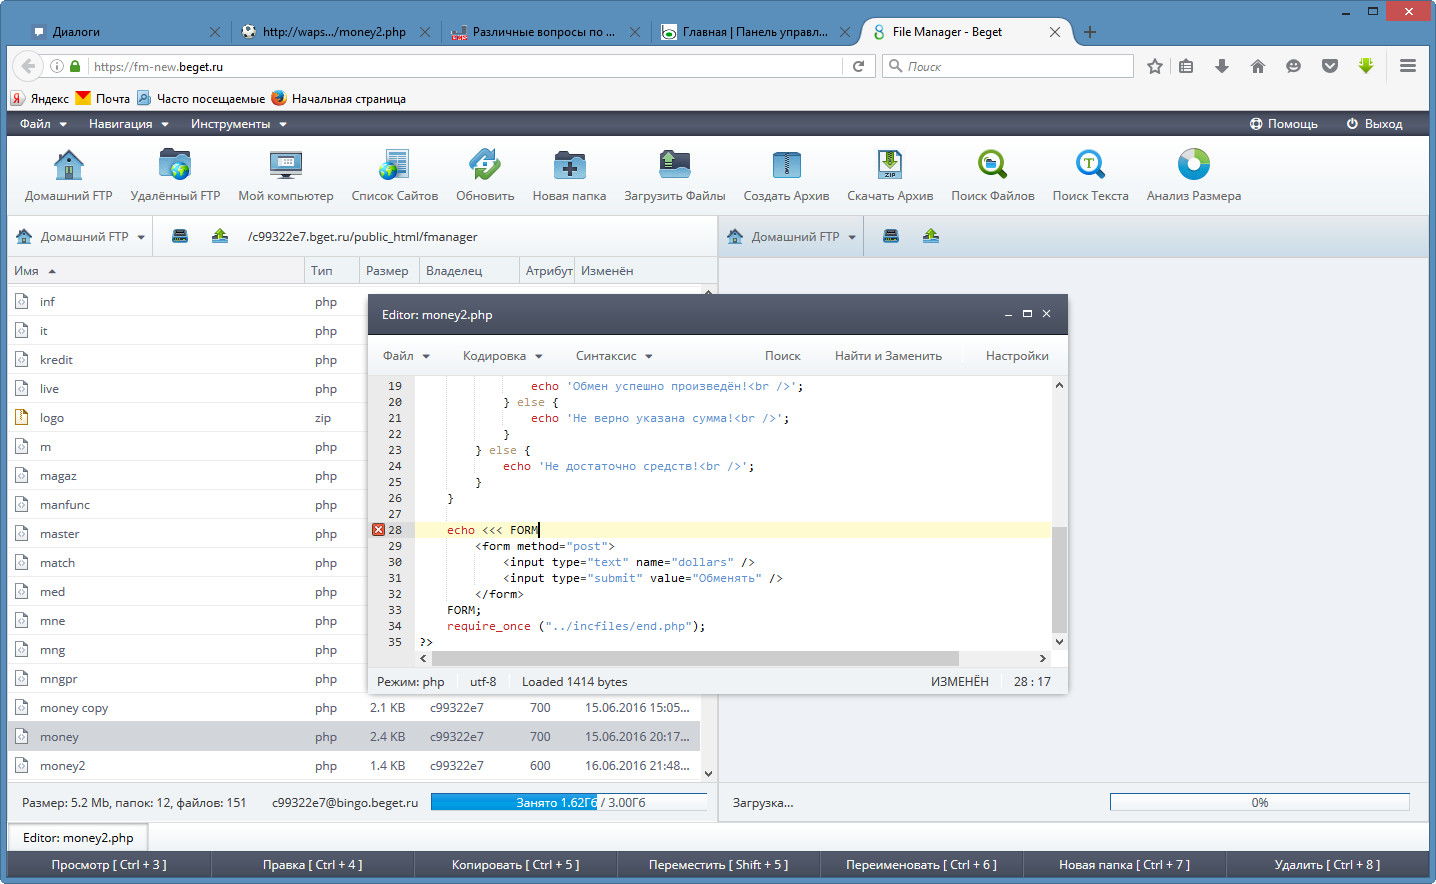Click the error marker on line 28

click(379, 530)
